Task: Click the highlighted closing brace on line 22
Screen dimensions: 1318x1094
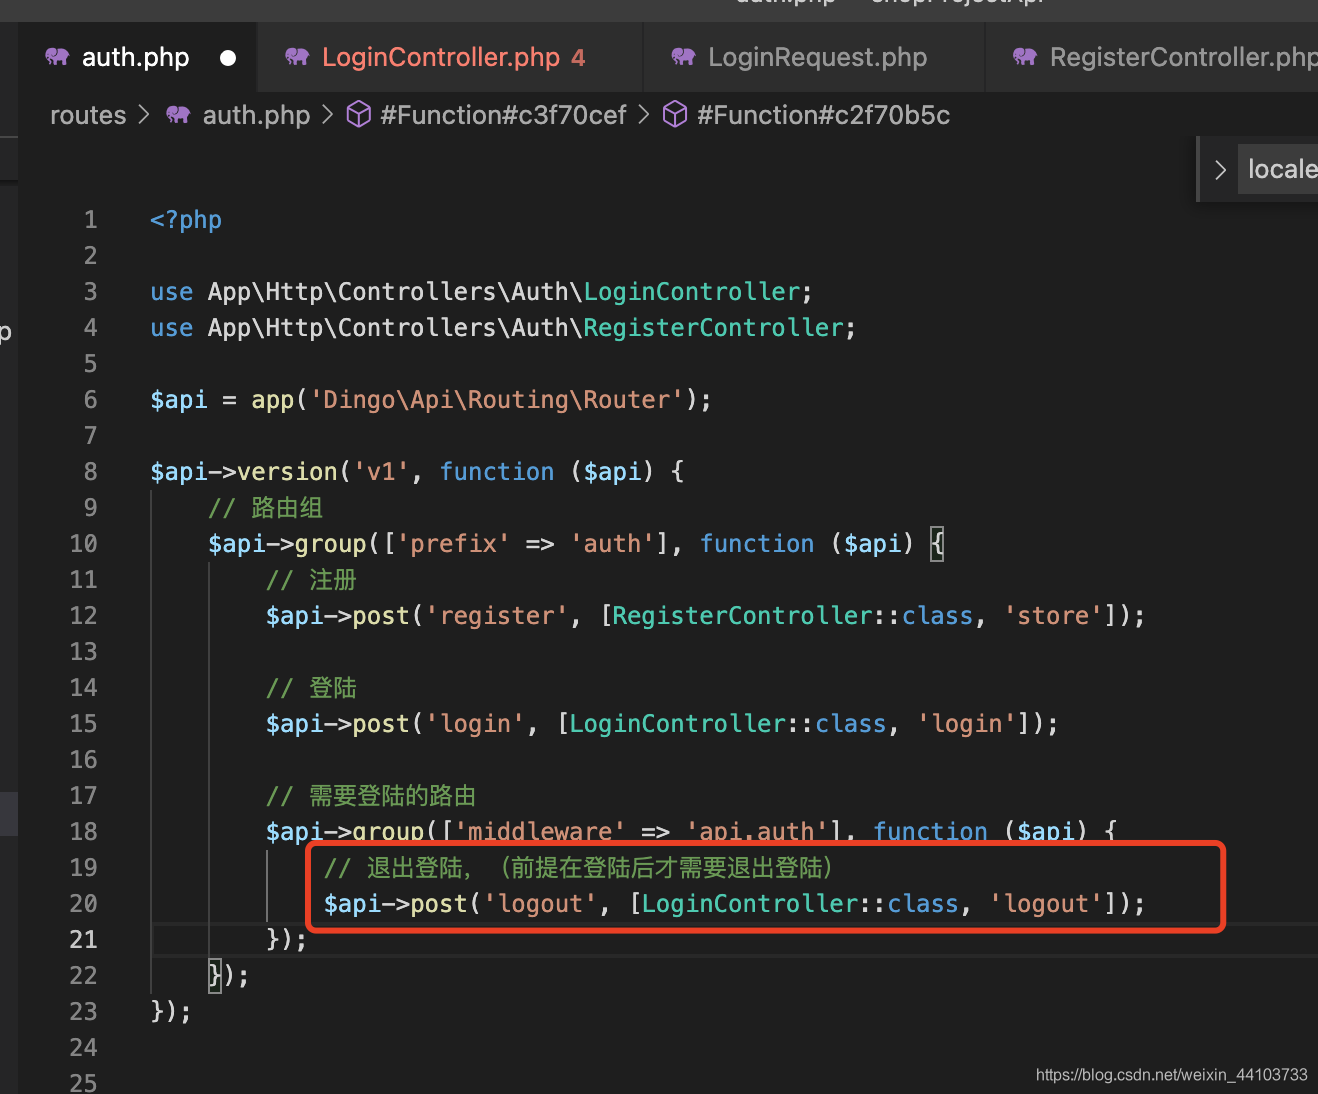Action: (215, 976)
